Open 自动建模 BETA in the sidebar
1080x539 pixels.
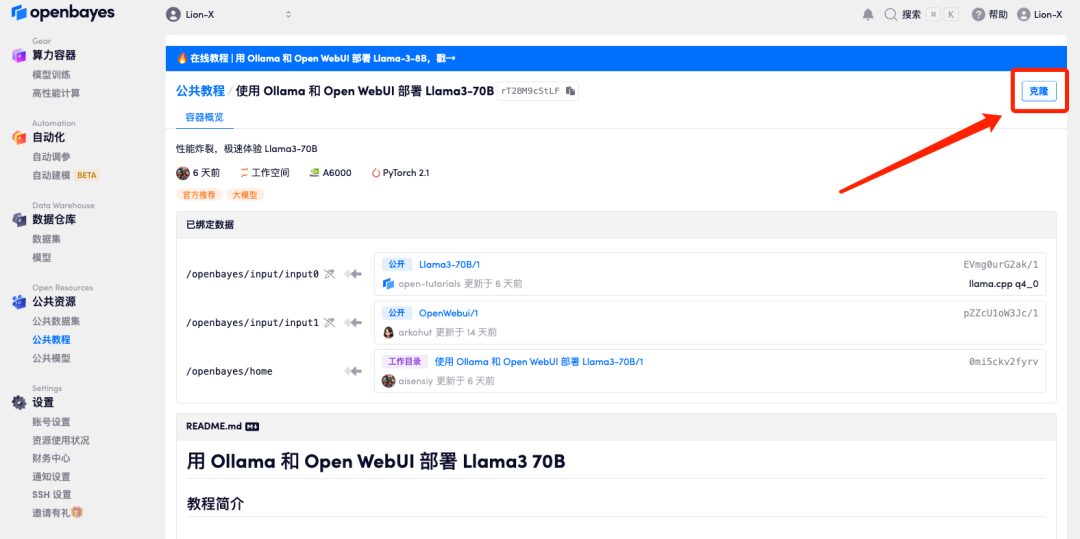(x=65, y=175)
